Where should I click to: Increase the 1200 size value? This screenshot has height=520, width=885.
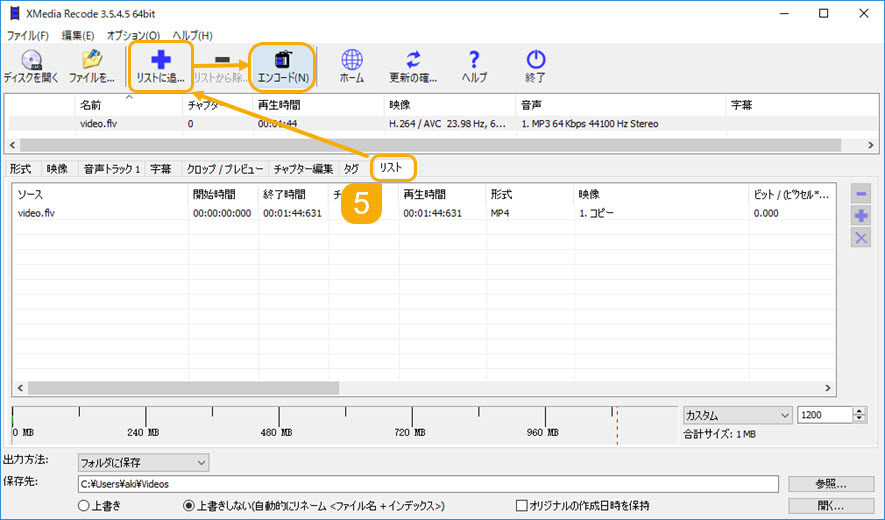859,411
